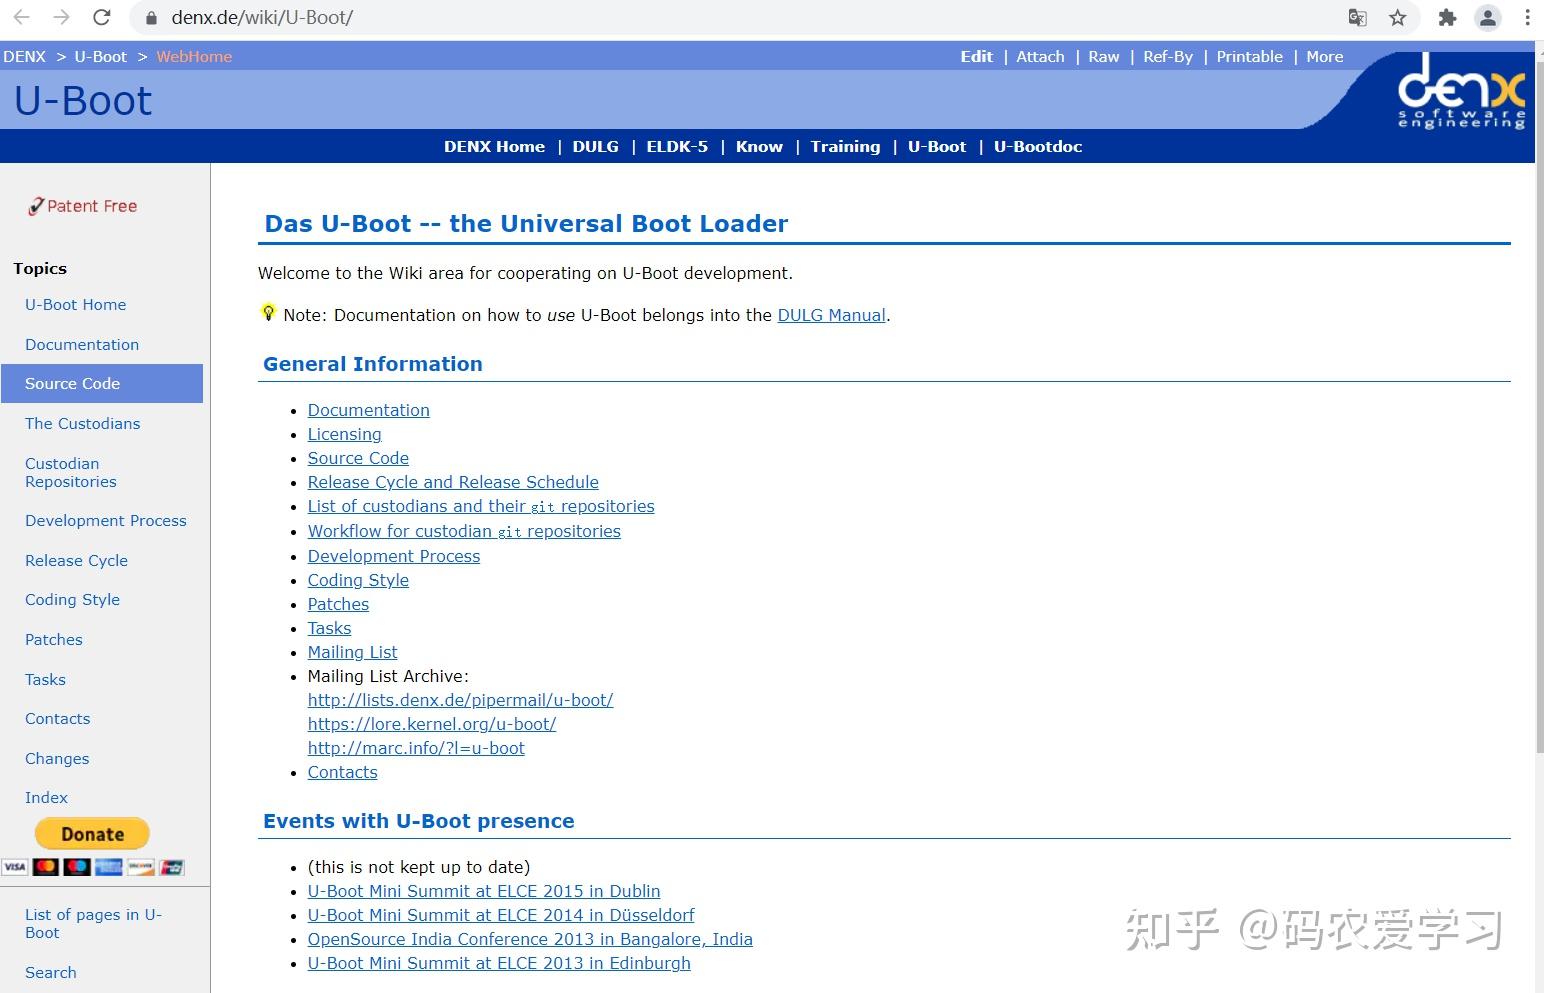Reload the U-Boot wiki page

(x=101, y=17)
